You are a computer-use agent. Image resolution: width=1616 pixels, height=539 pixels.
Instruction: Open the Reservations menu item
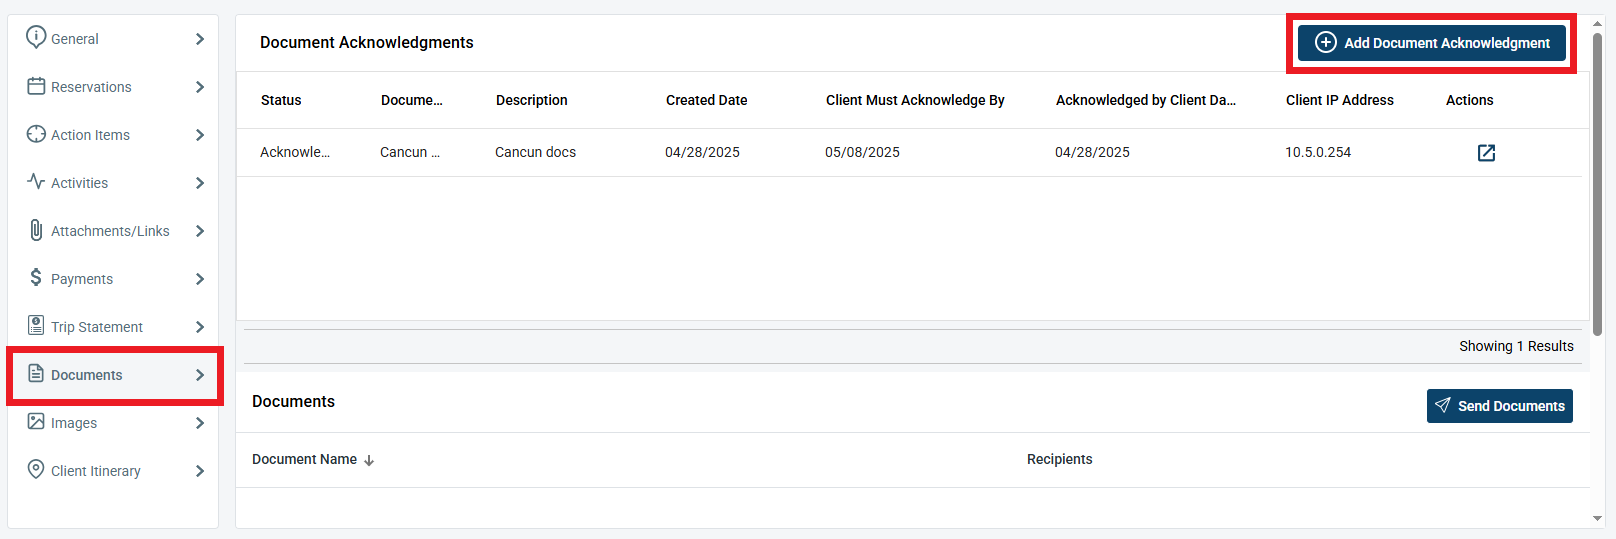114,87
